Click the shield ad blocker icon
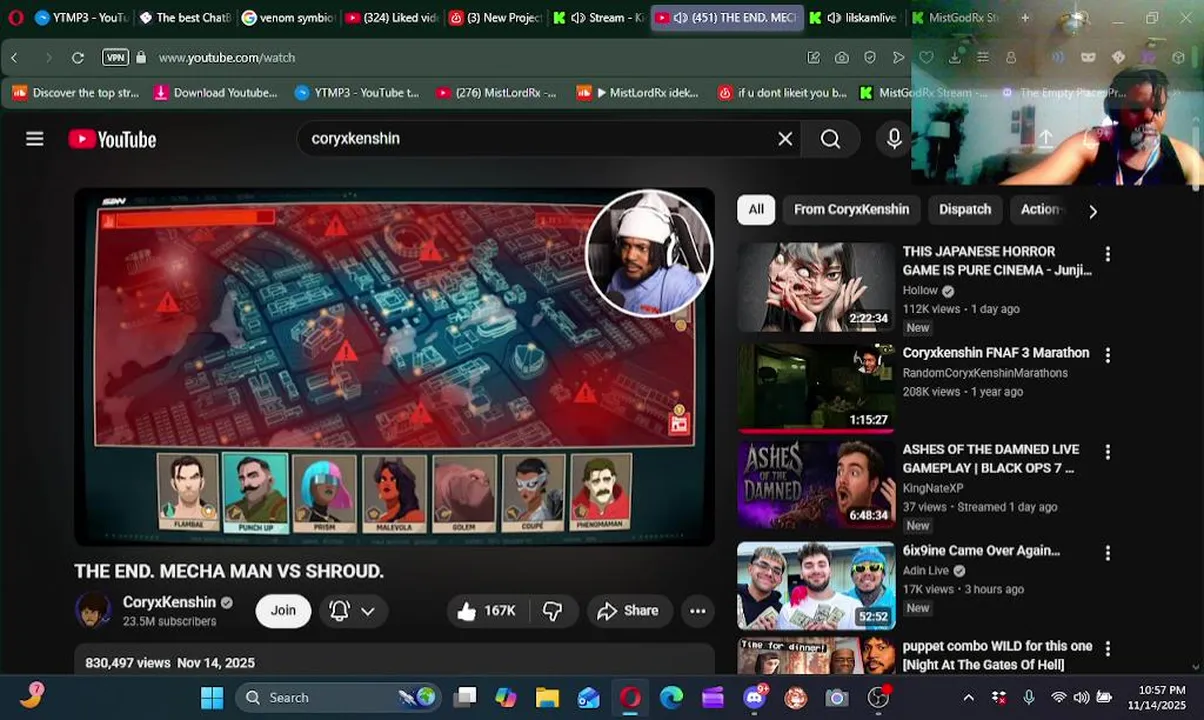1204x720 pixels. (x=870, y=58)
